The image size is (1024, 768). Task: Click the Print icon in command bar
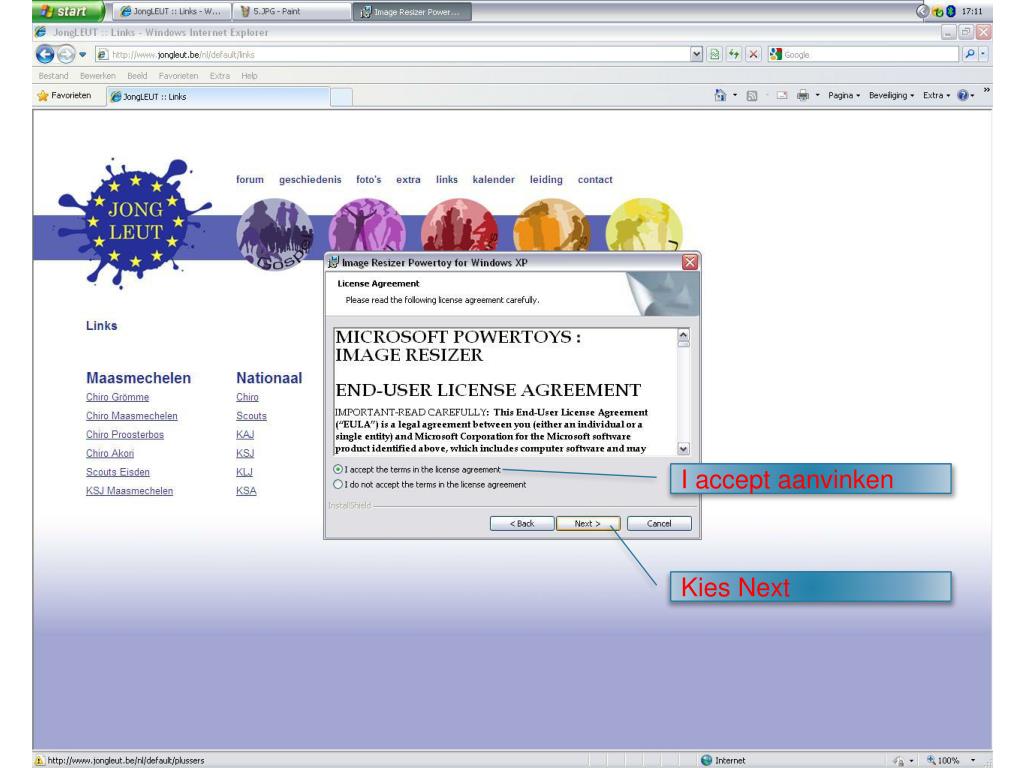(x=803, y=96)
